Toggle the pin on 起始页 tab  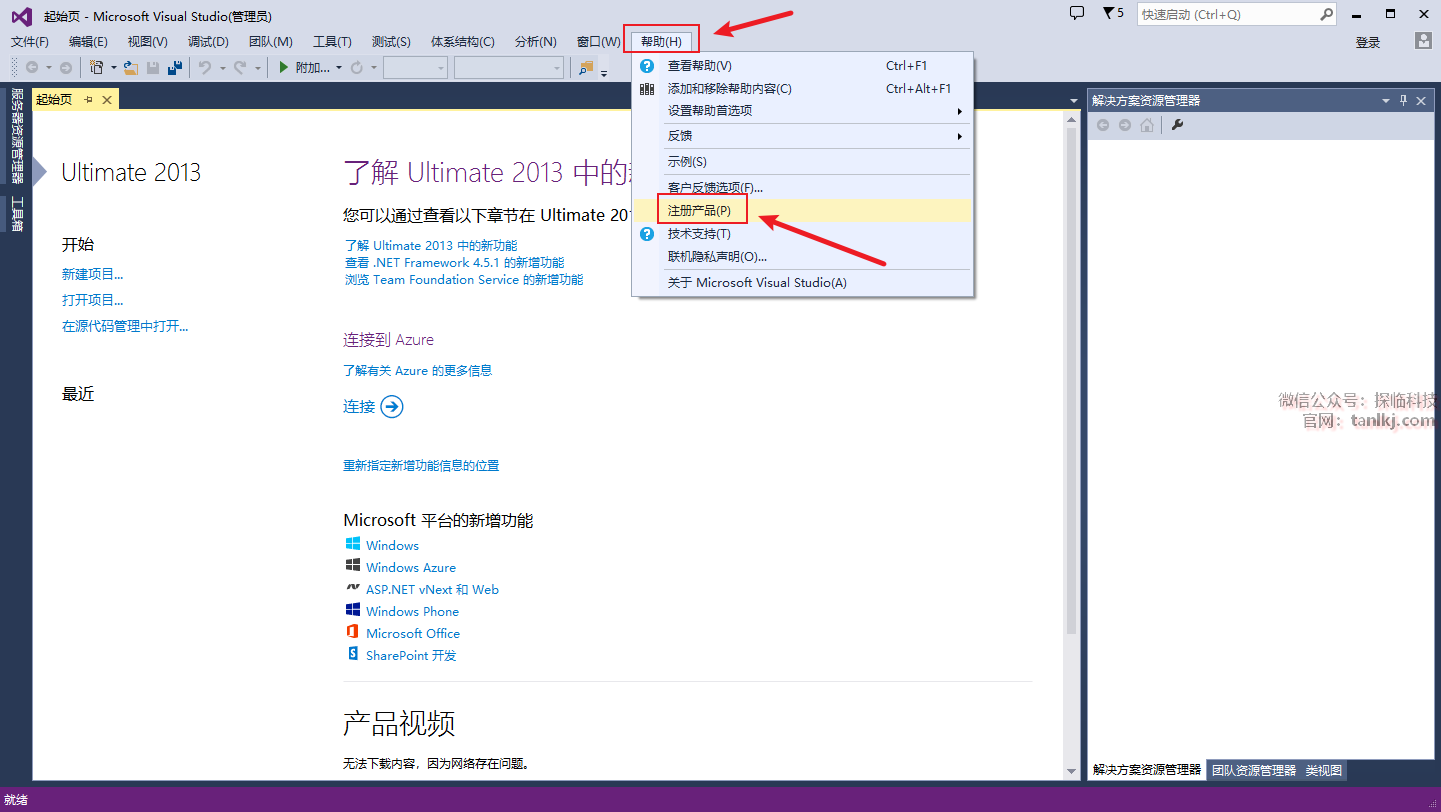click(x=88, y=99)
